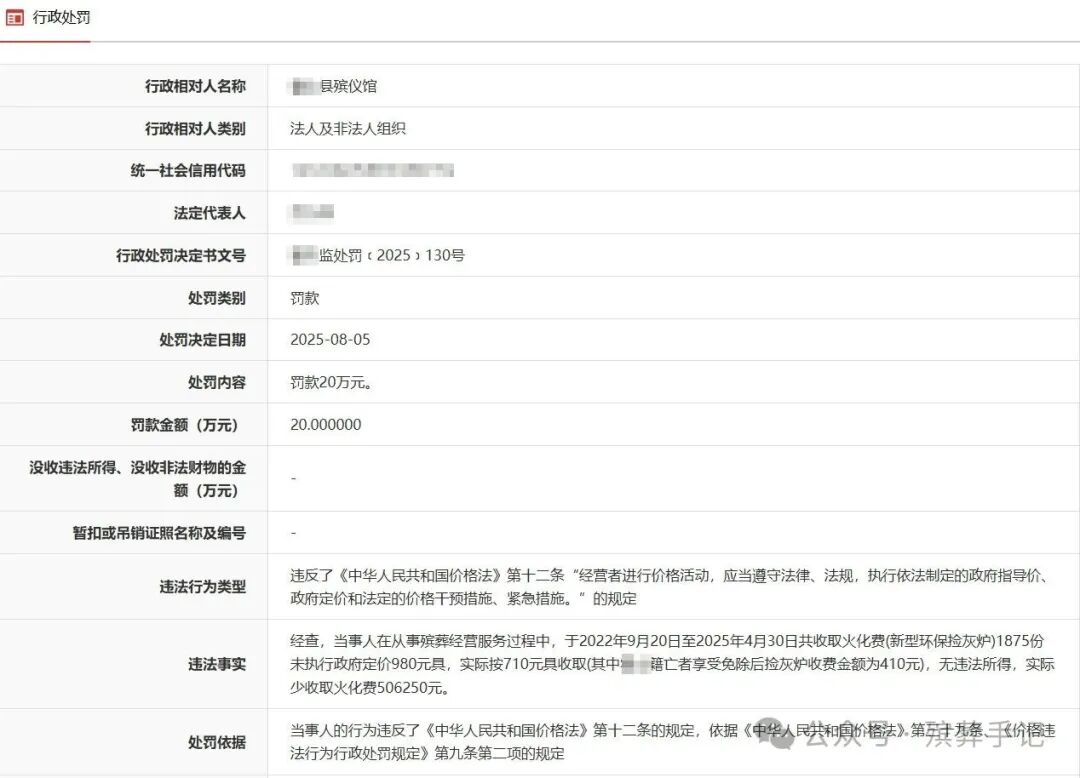Viewport: 1080px width, 778px height.
Task: Click the 处罚依据 row label
Action: 216,743
